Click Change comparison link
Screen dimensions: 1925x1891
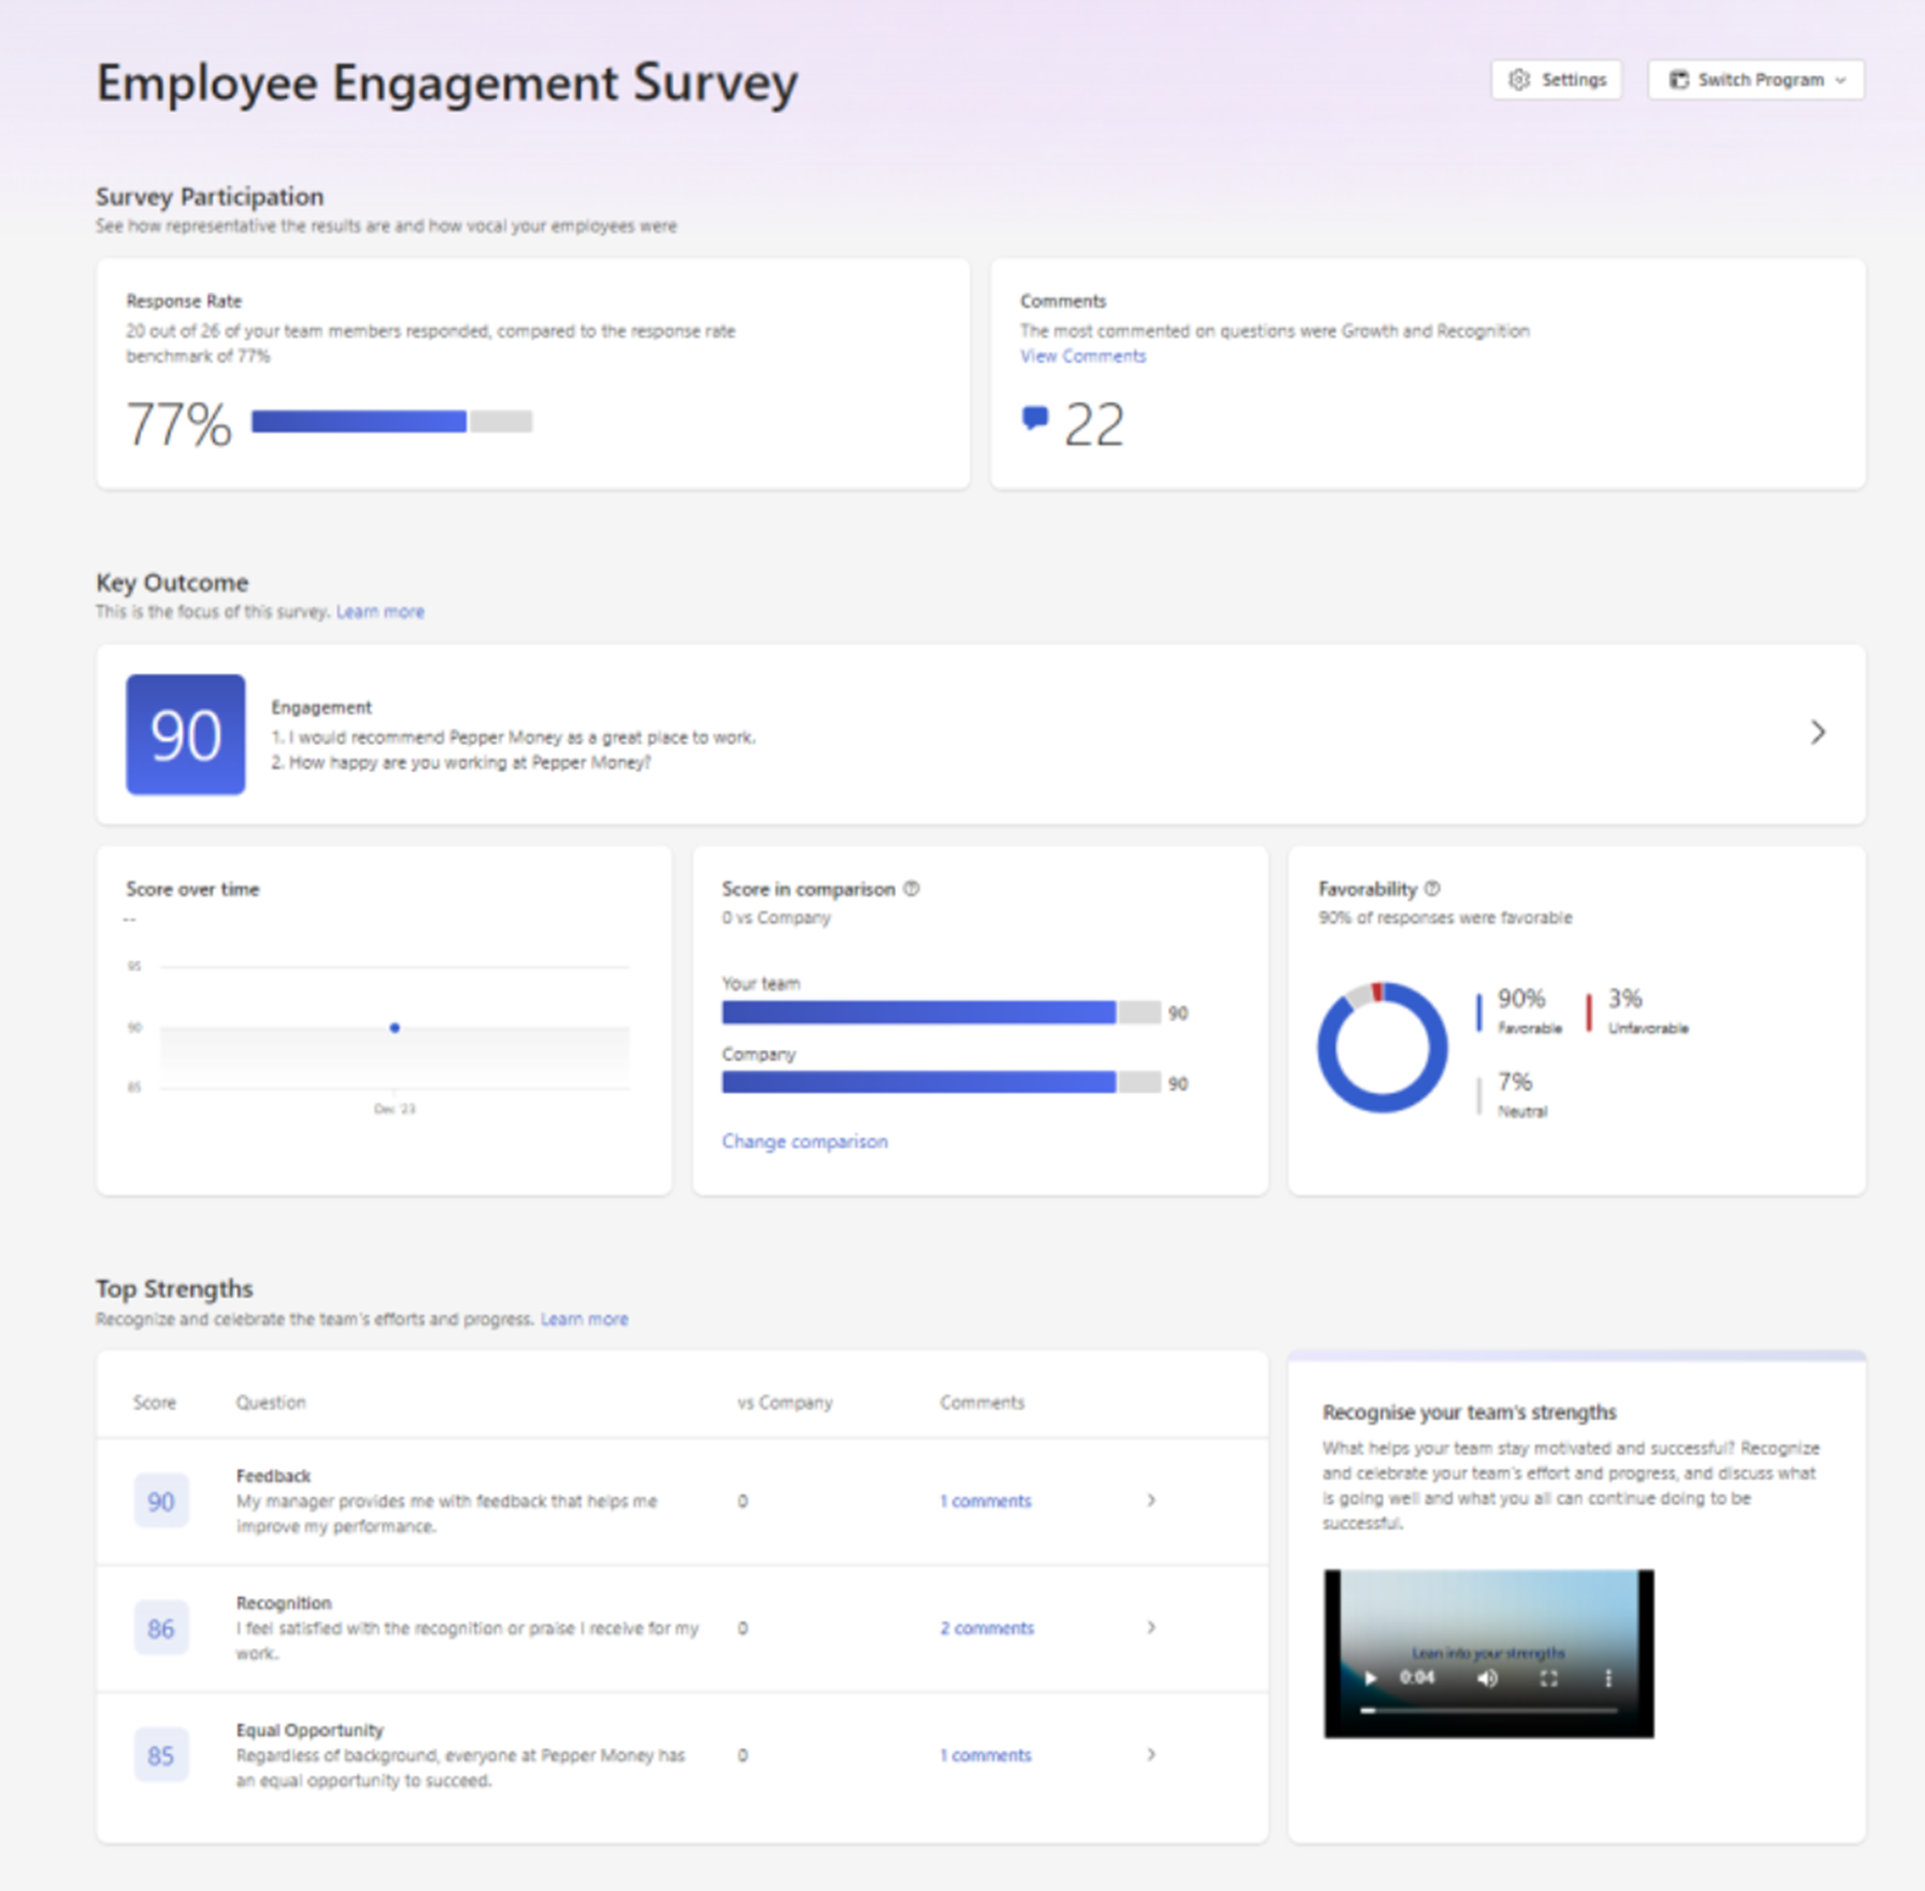pos(804,1142)
